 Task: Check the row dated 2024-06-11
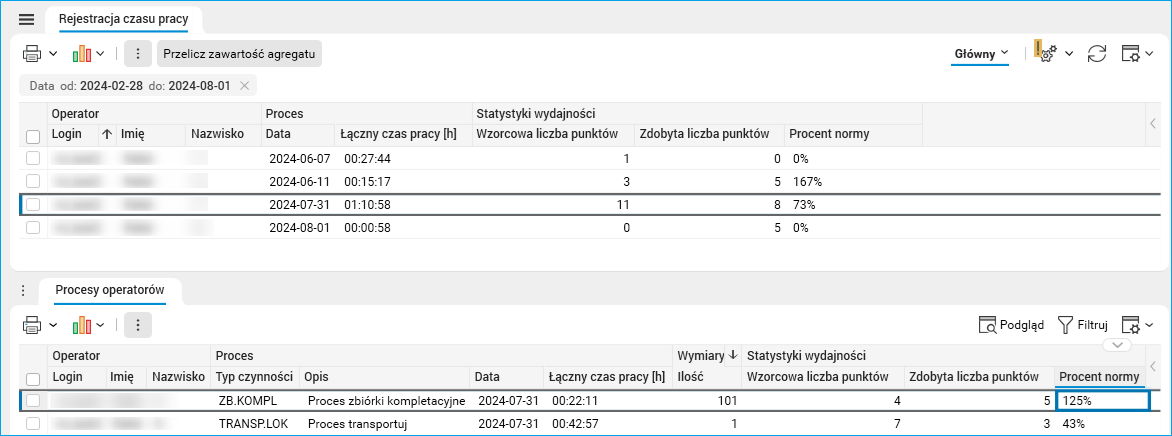(33, 181)
